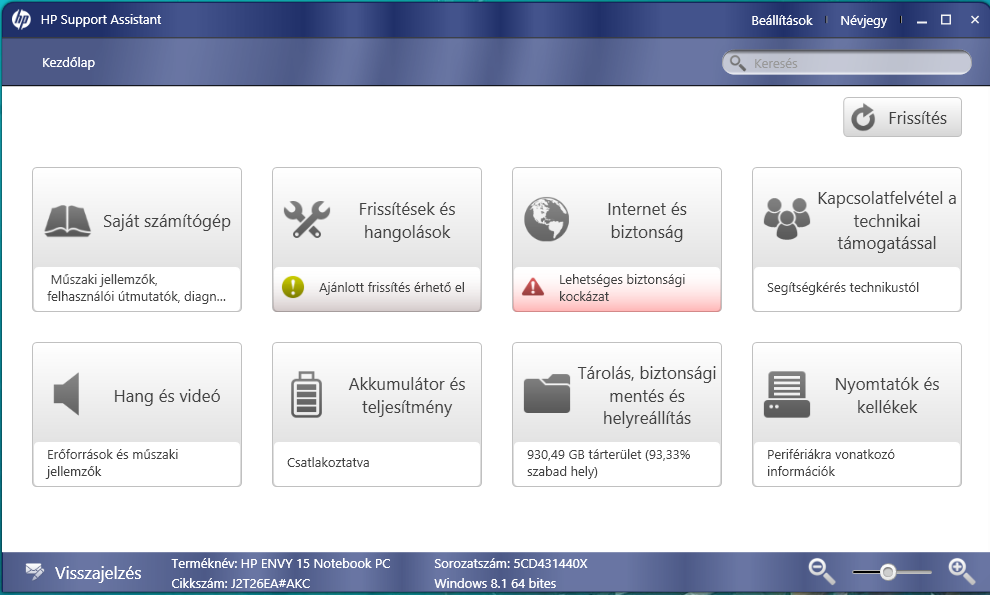This screenshot has height=595, width=990.
Task: Open Beállítások in the title bar
Action: 782,20
